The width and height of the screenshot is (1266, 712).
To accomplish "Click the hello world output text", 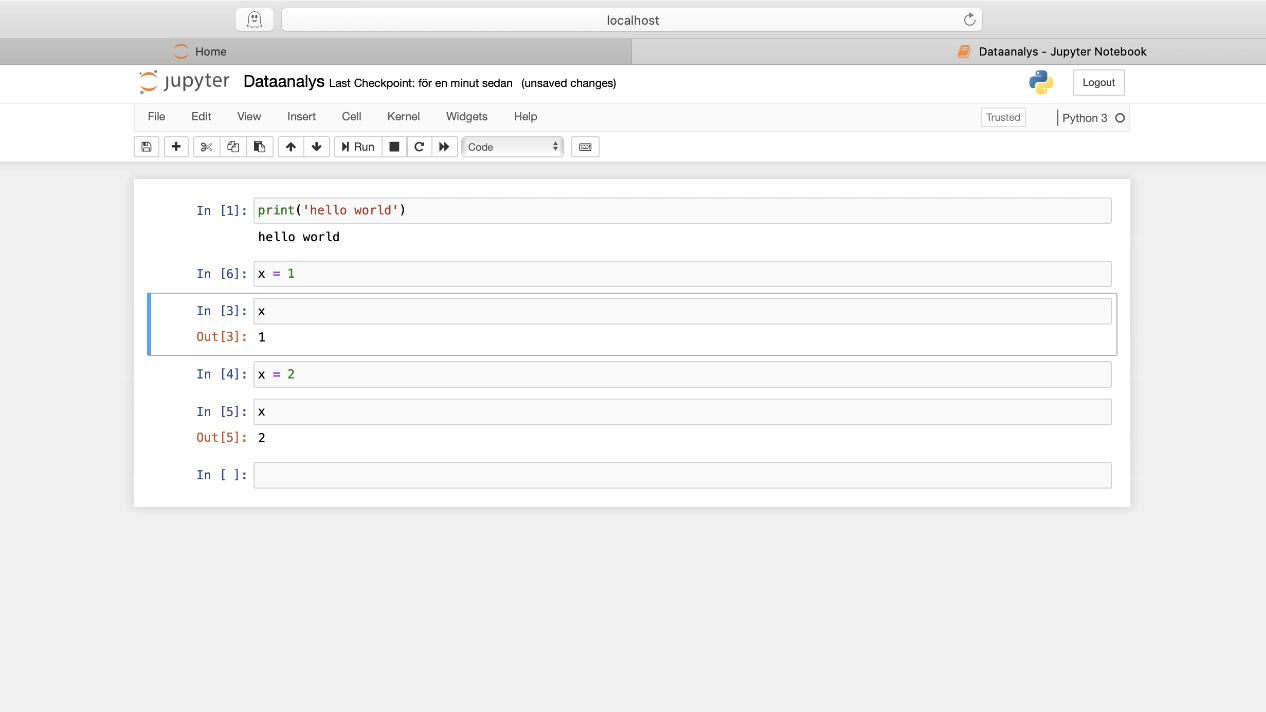I will click(x=299, y=237).
